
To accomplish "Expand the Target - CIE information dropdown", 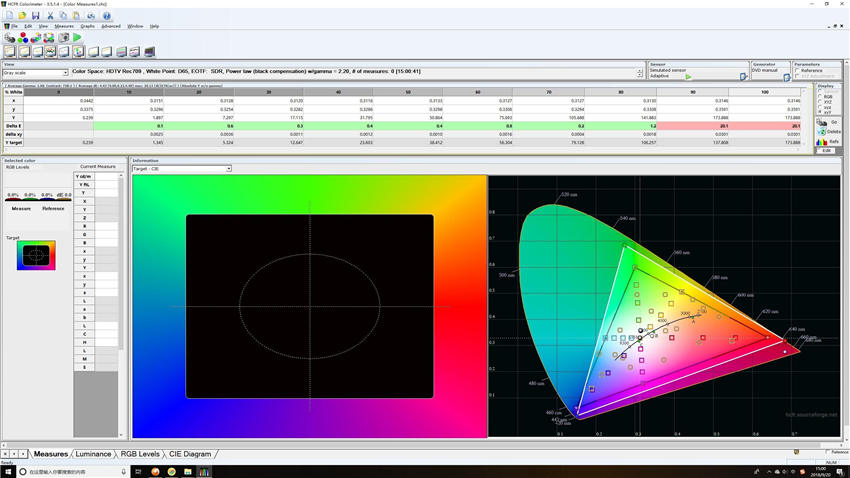I will (x=228, y=168).
